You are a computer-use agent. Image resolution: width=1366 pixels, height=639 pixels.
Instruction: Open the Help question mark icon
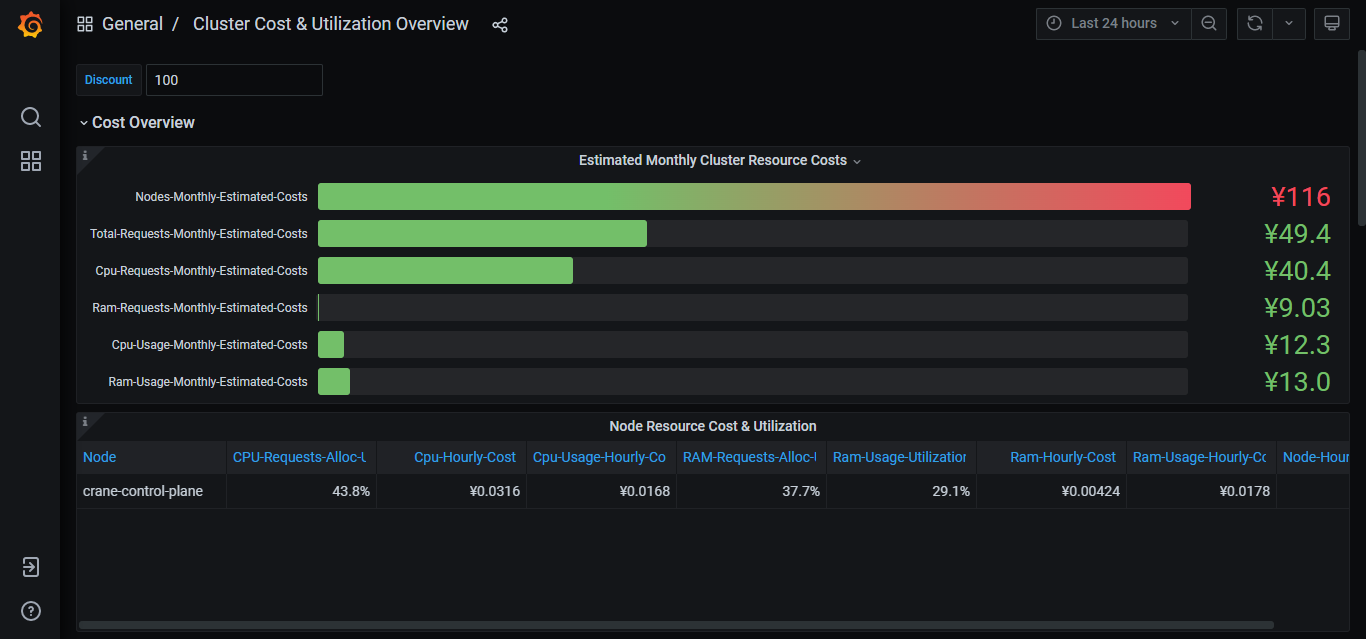pyautogui.click(x=31, y=611)
